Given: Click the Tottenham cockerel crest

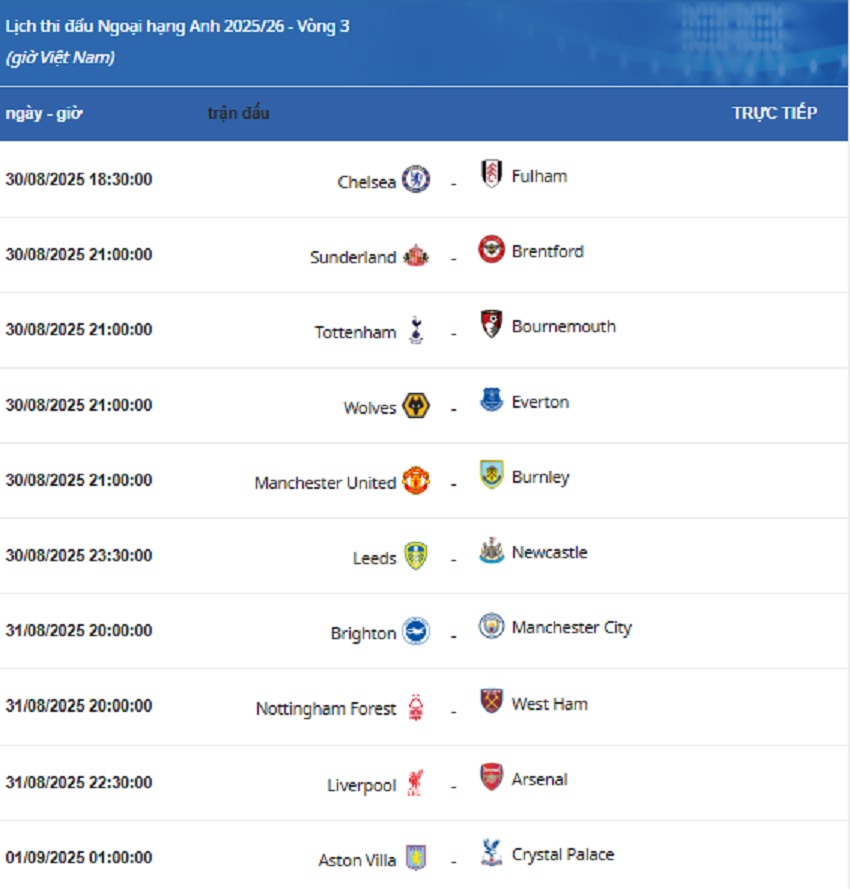Looking at the screenshot, I should tap(416, 329).
